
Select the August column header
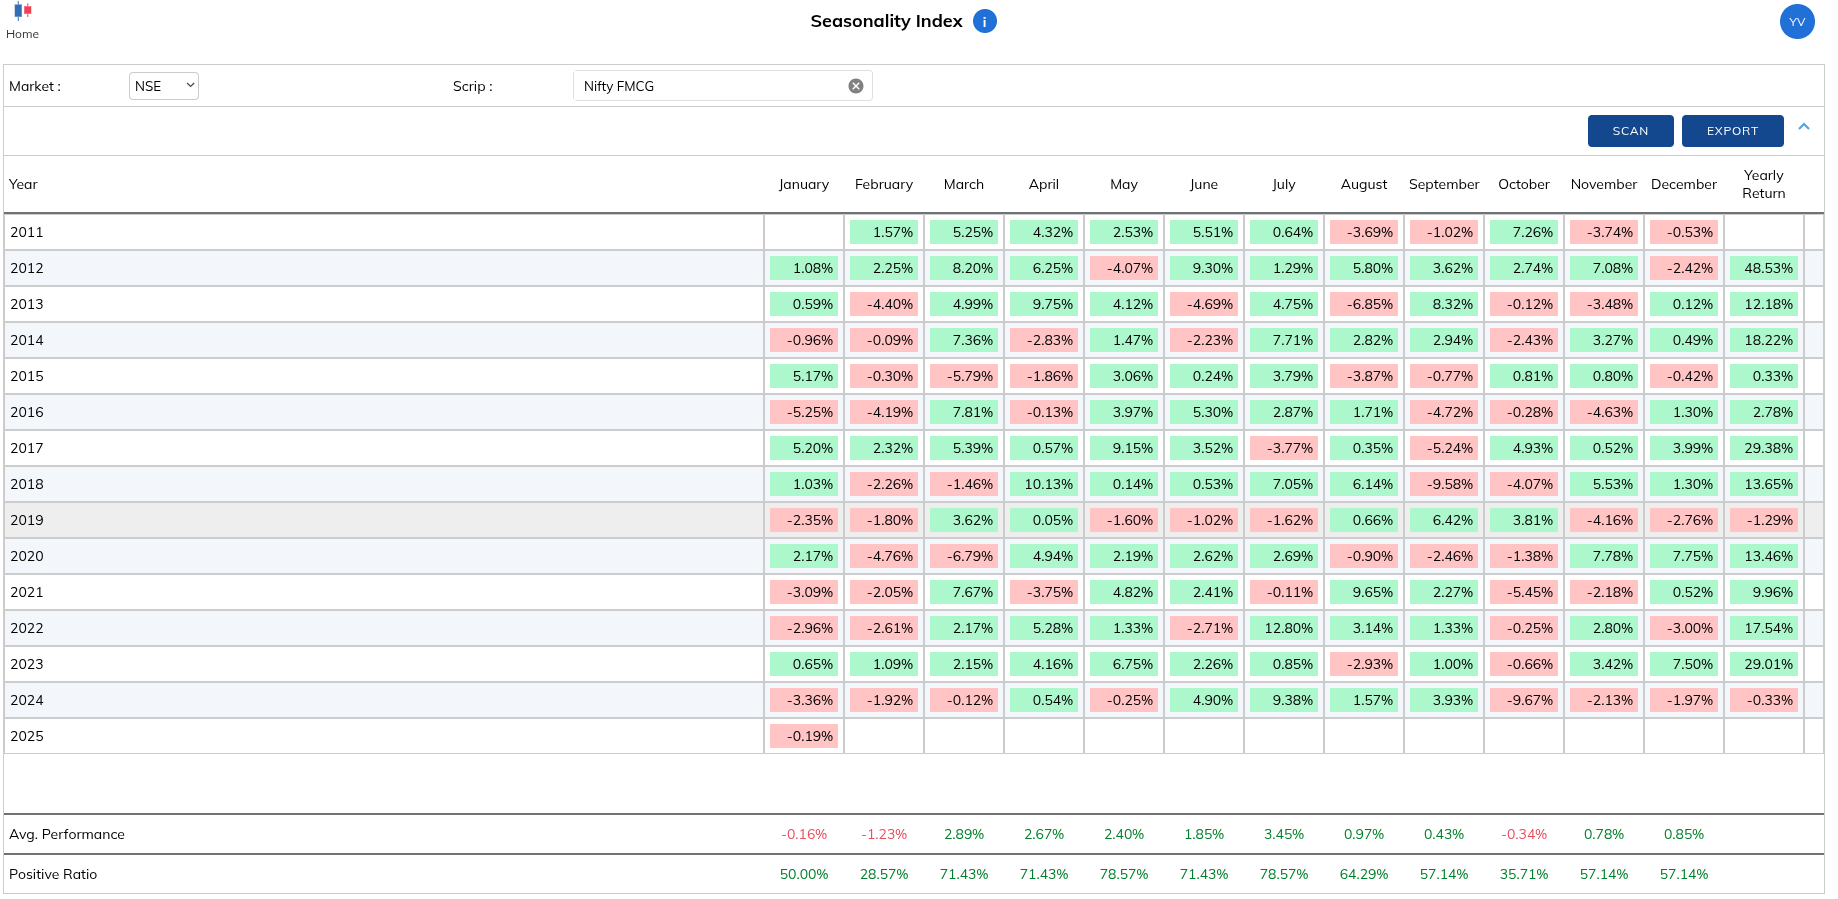coord(1364,184)
